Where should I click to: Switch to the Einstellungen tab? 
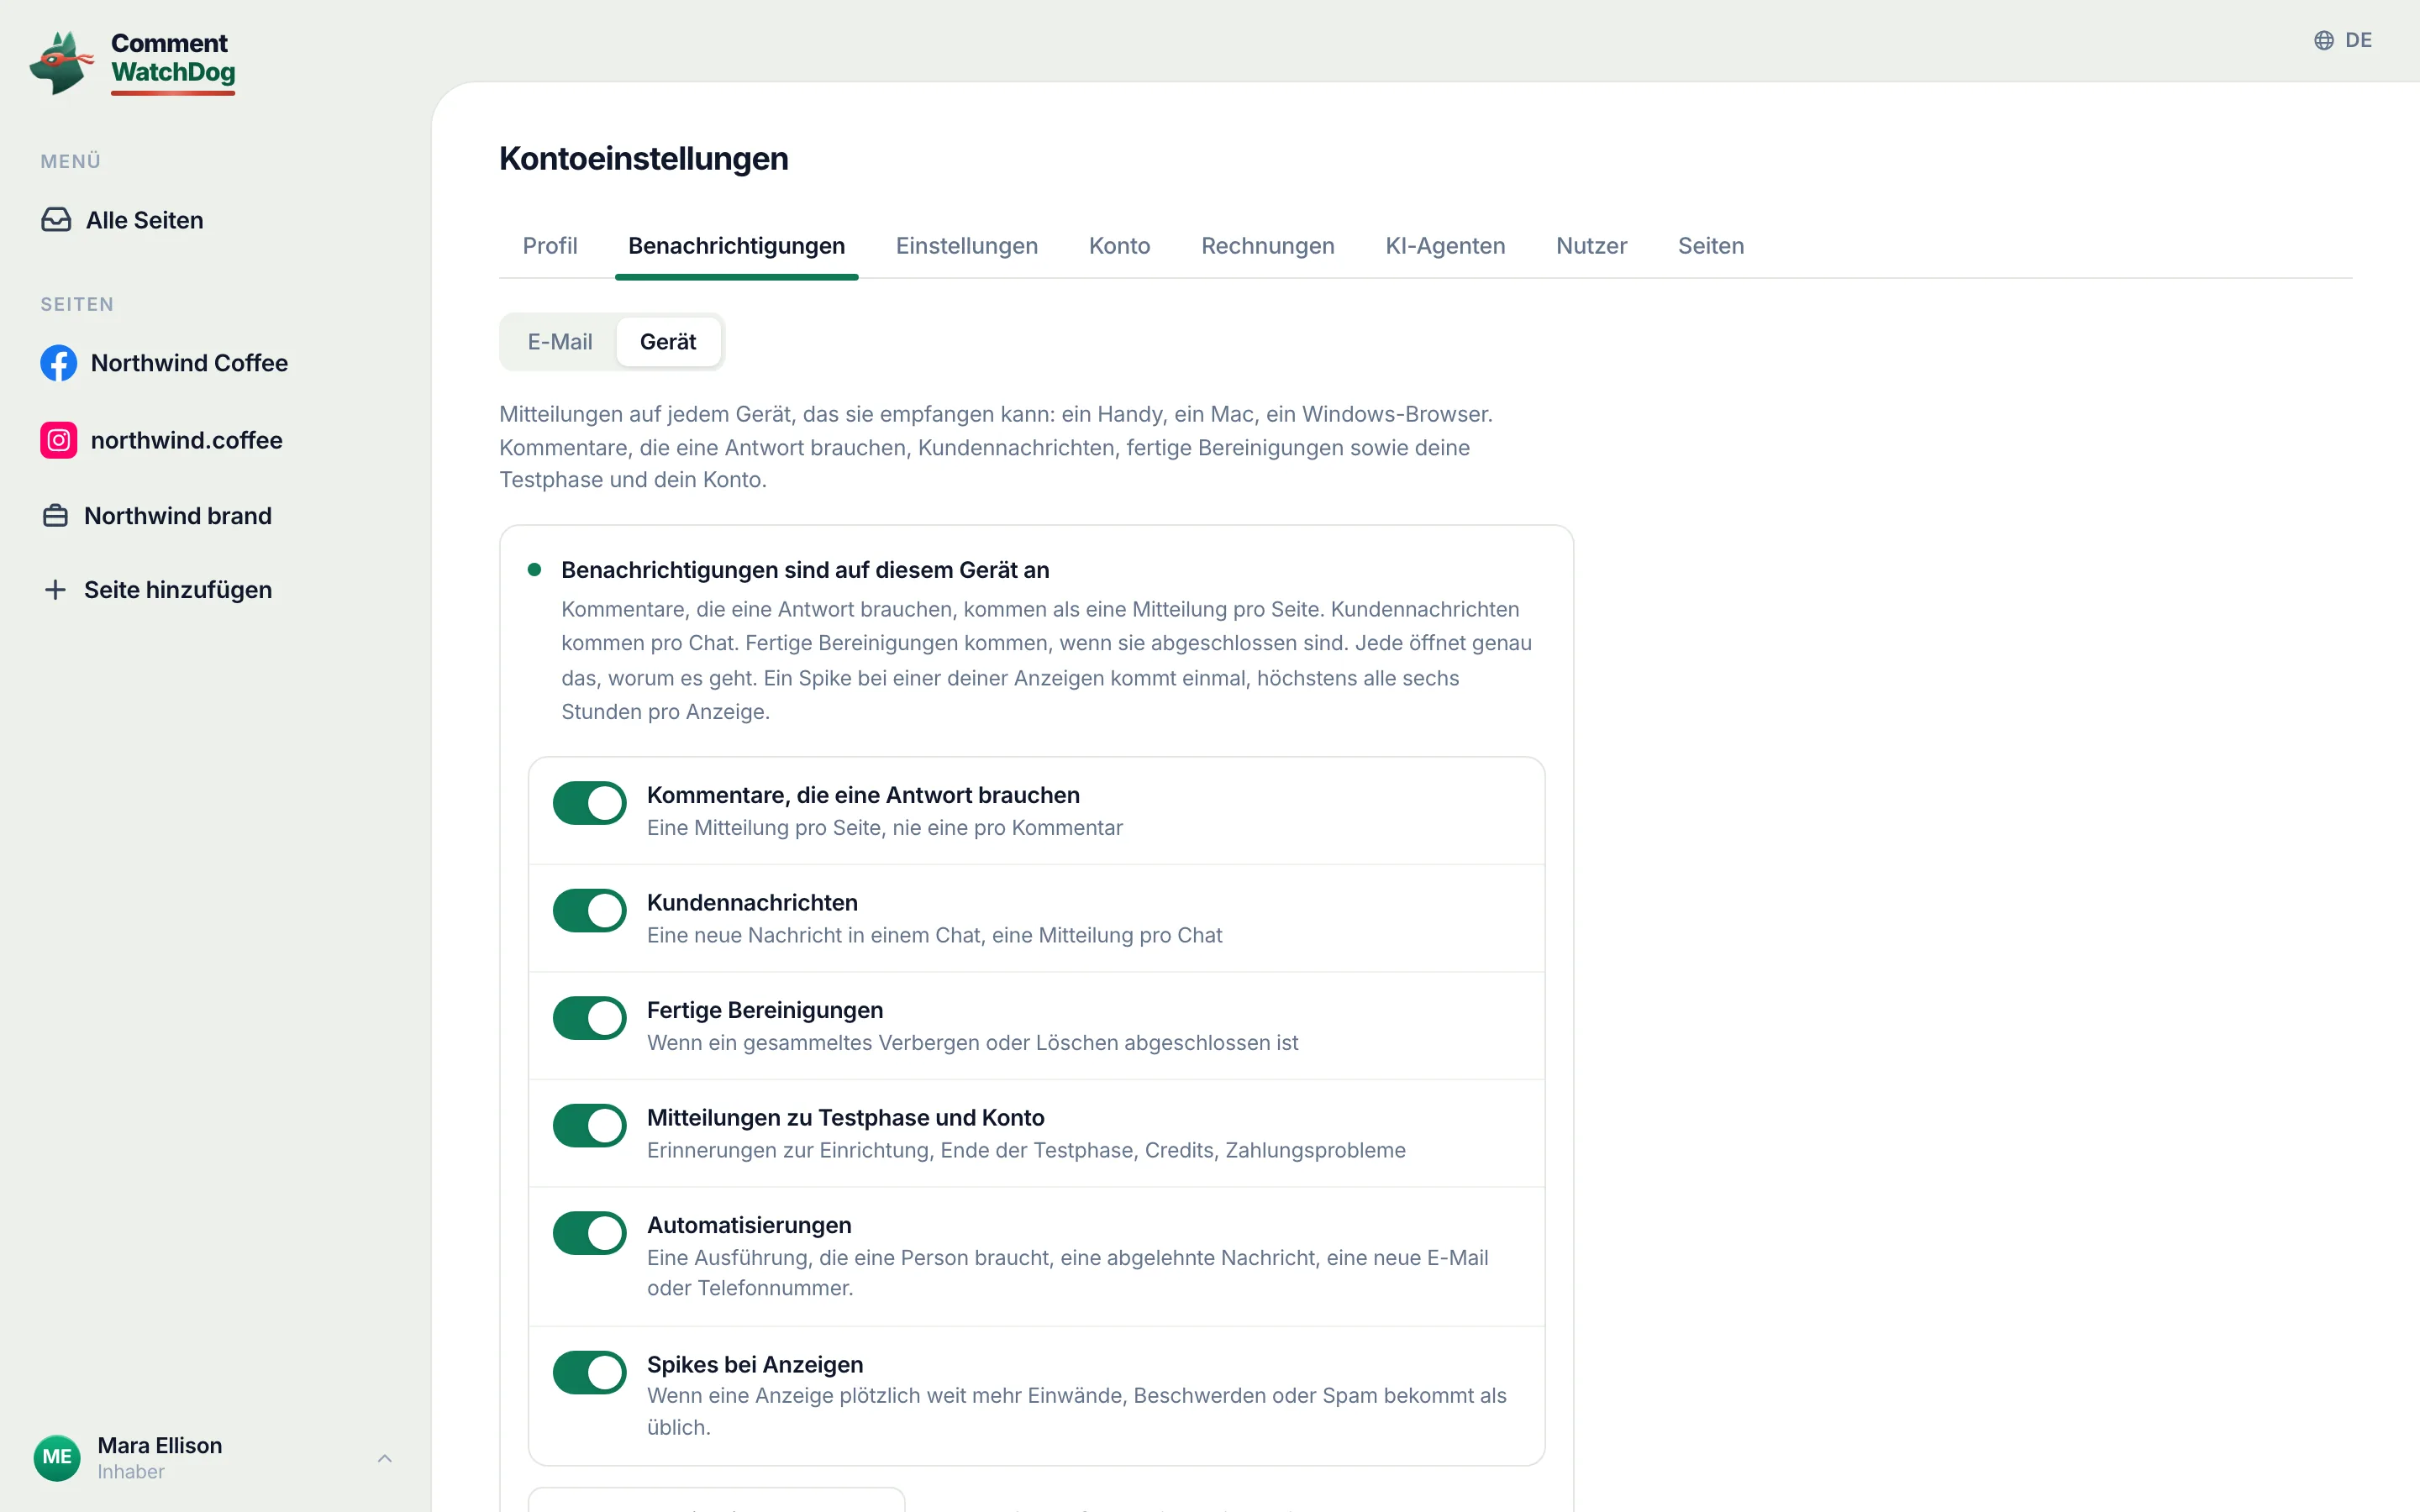[x=966, y=246]
